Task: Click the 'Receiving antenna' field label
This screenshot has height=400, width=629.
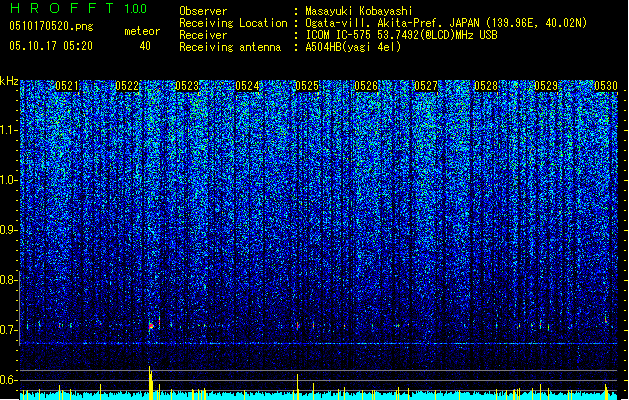Action: (x=230, y=47)
